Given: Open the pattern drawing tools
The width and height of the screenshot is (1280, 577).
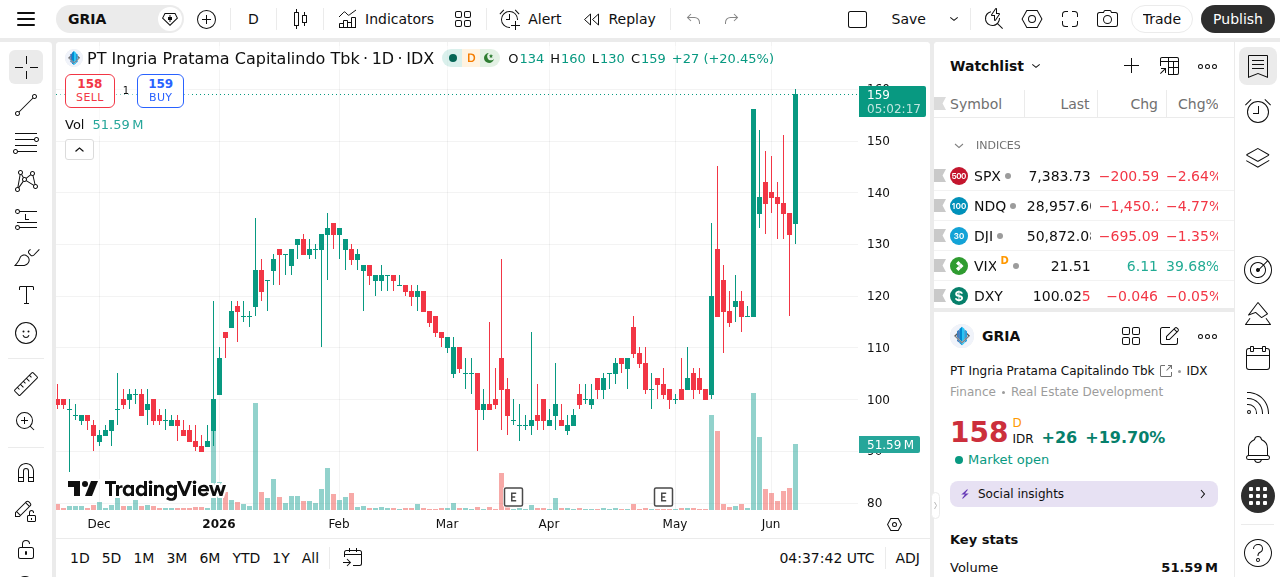Looking at the screenshot, I should tap(26, 181).
